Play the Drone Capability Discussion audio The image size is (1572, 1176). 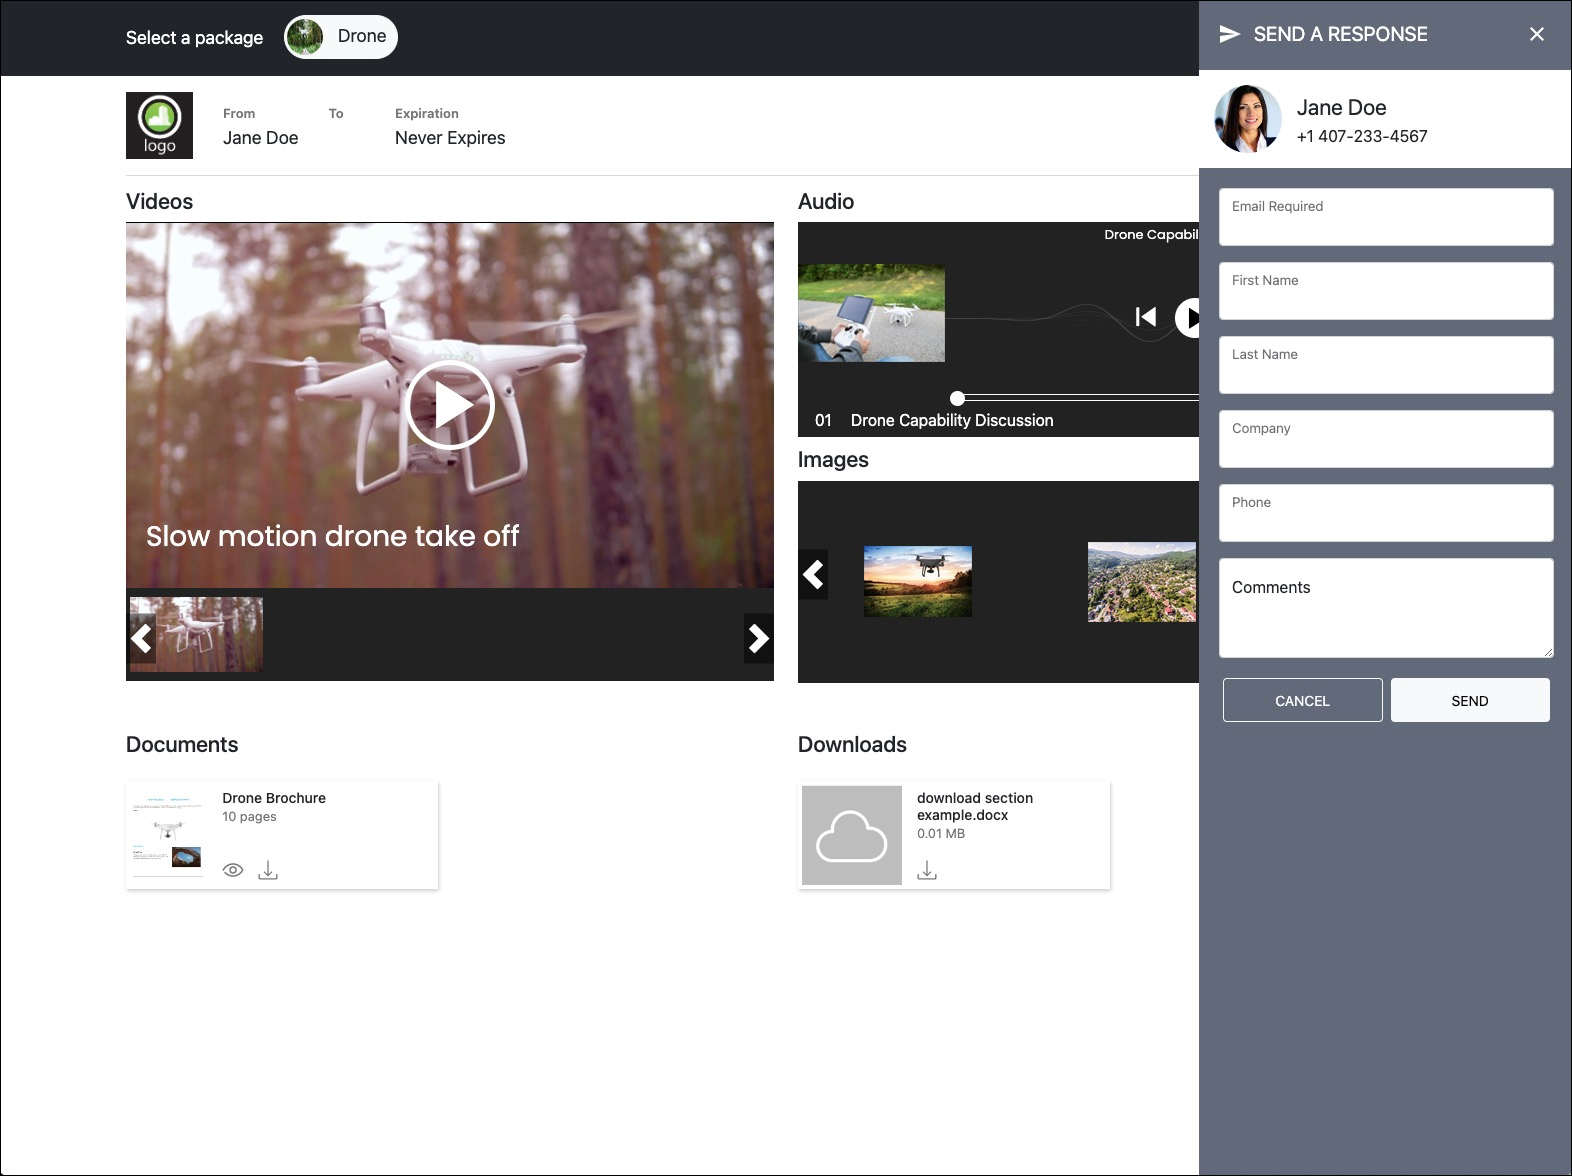coord(1188,318)
